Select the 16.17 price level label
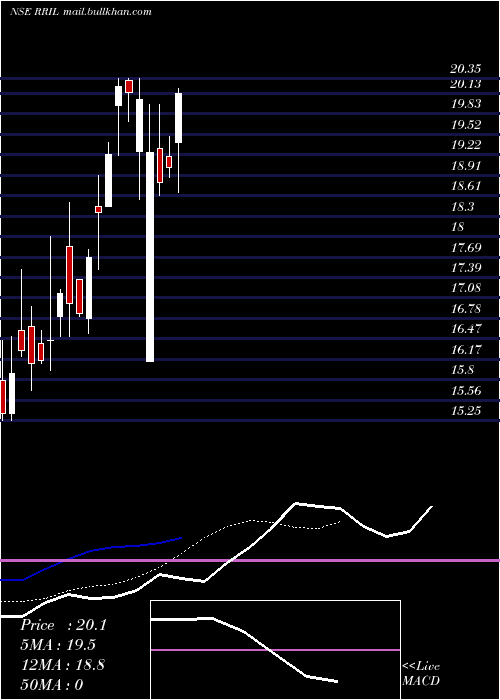This screenshot has height=700, width=500. click(x=466, y=349)
